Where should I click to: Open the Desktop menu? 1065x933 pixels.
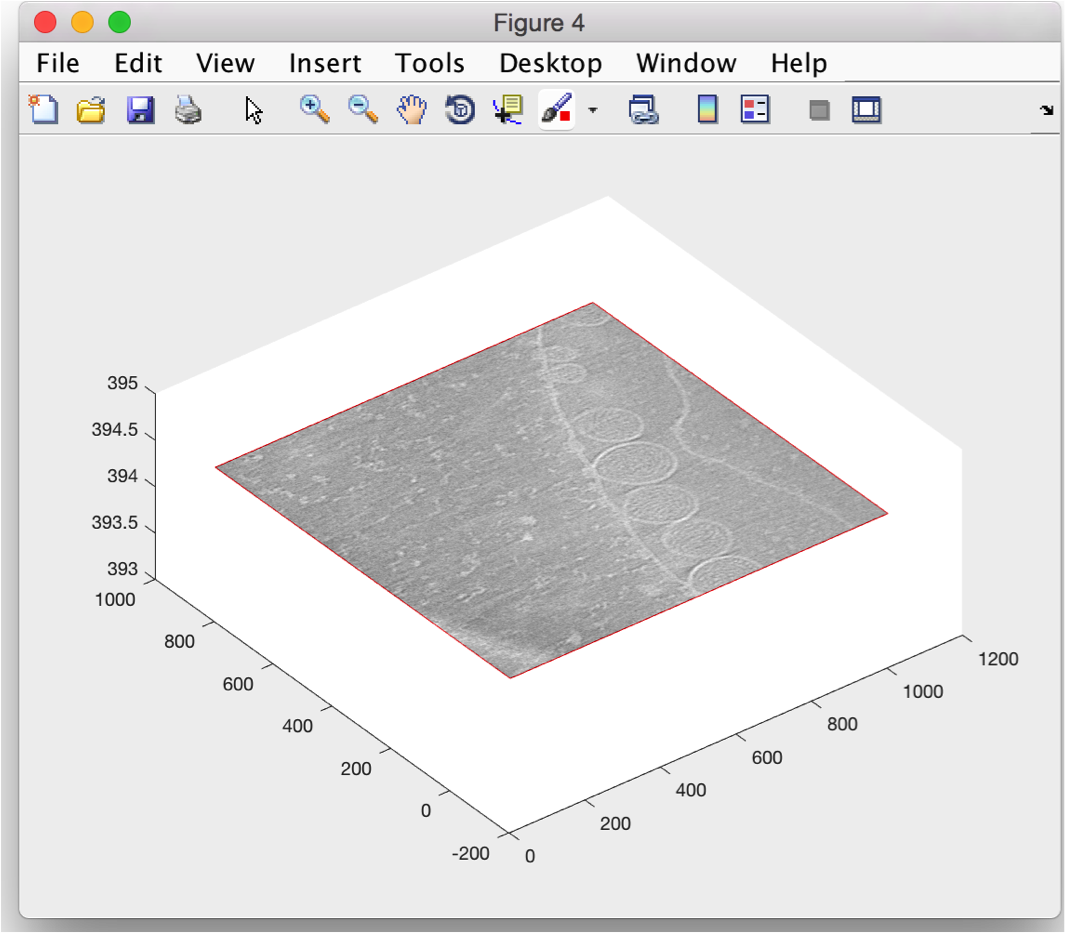(550, 63)
